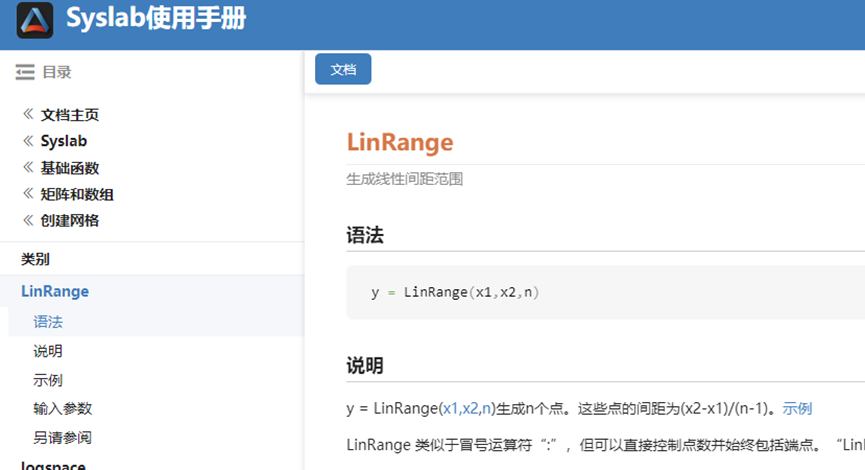This screenshot has width=865, height=470.
Task: Open the Syslab使用手册 title
Action: (156, 18)
